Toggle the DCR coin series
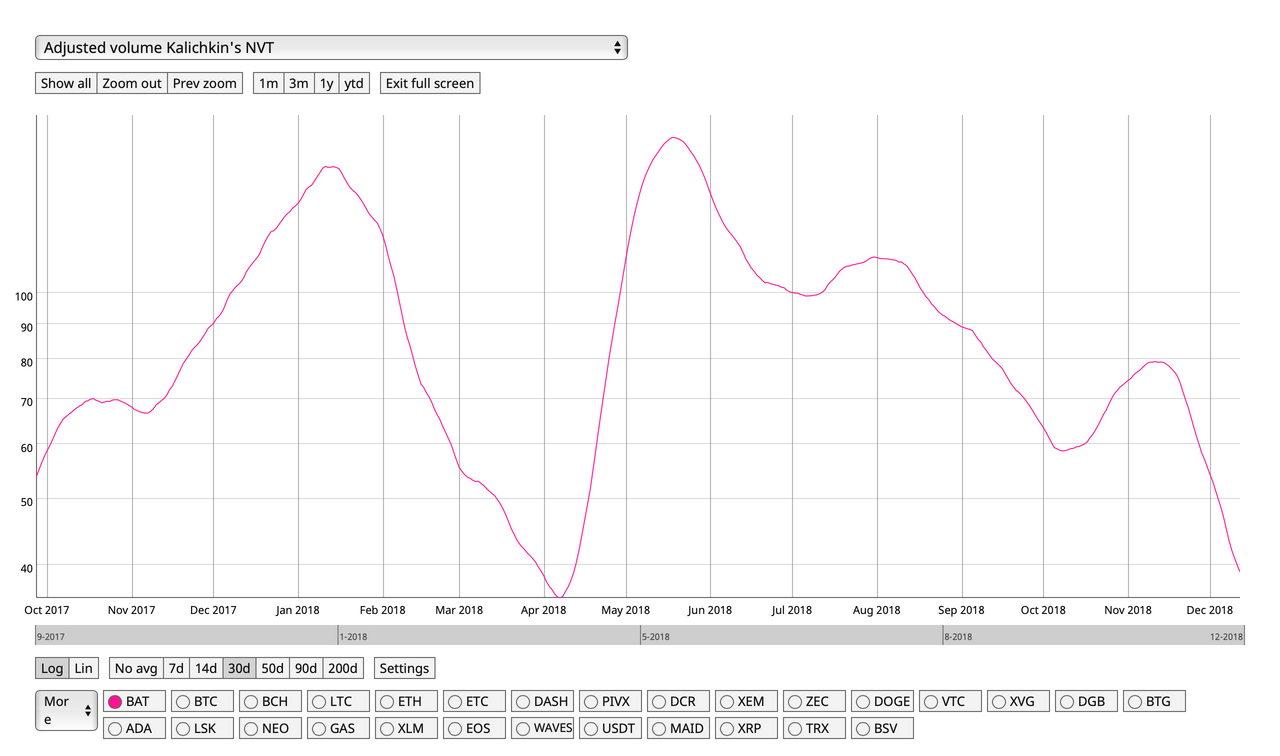 [x=679, y=701]
